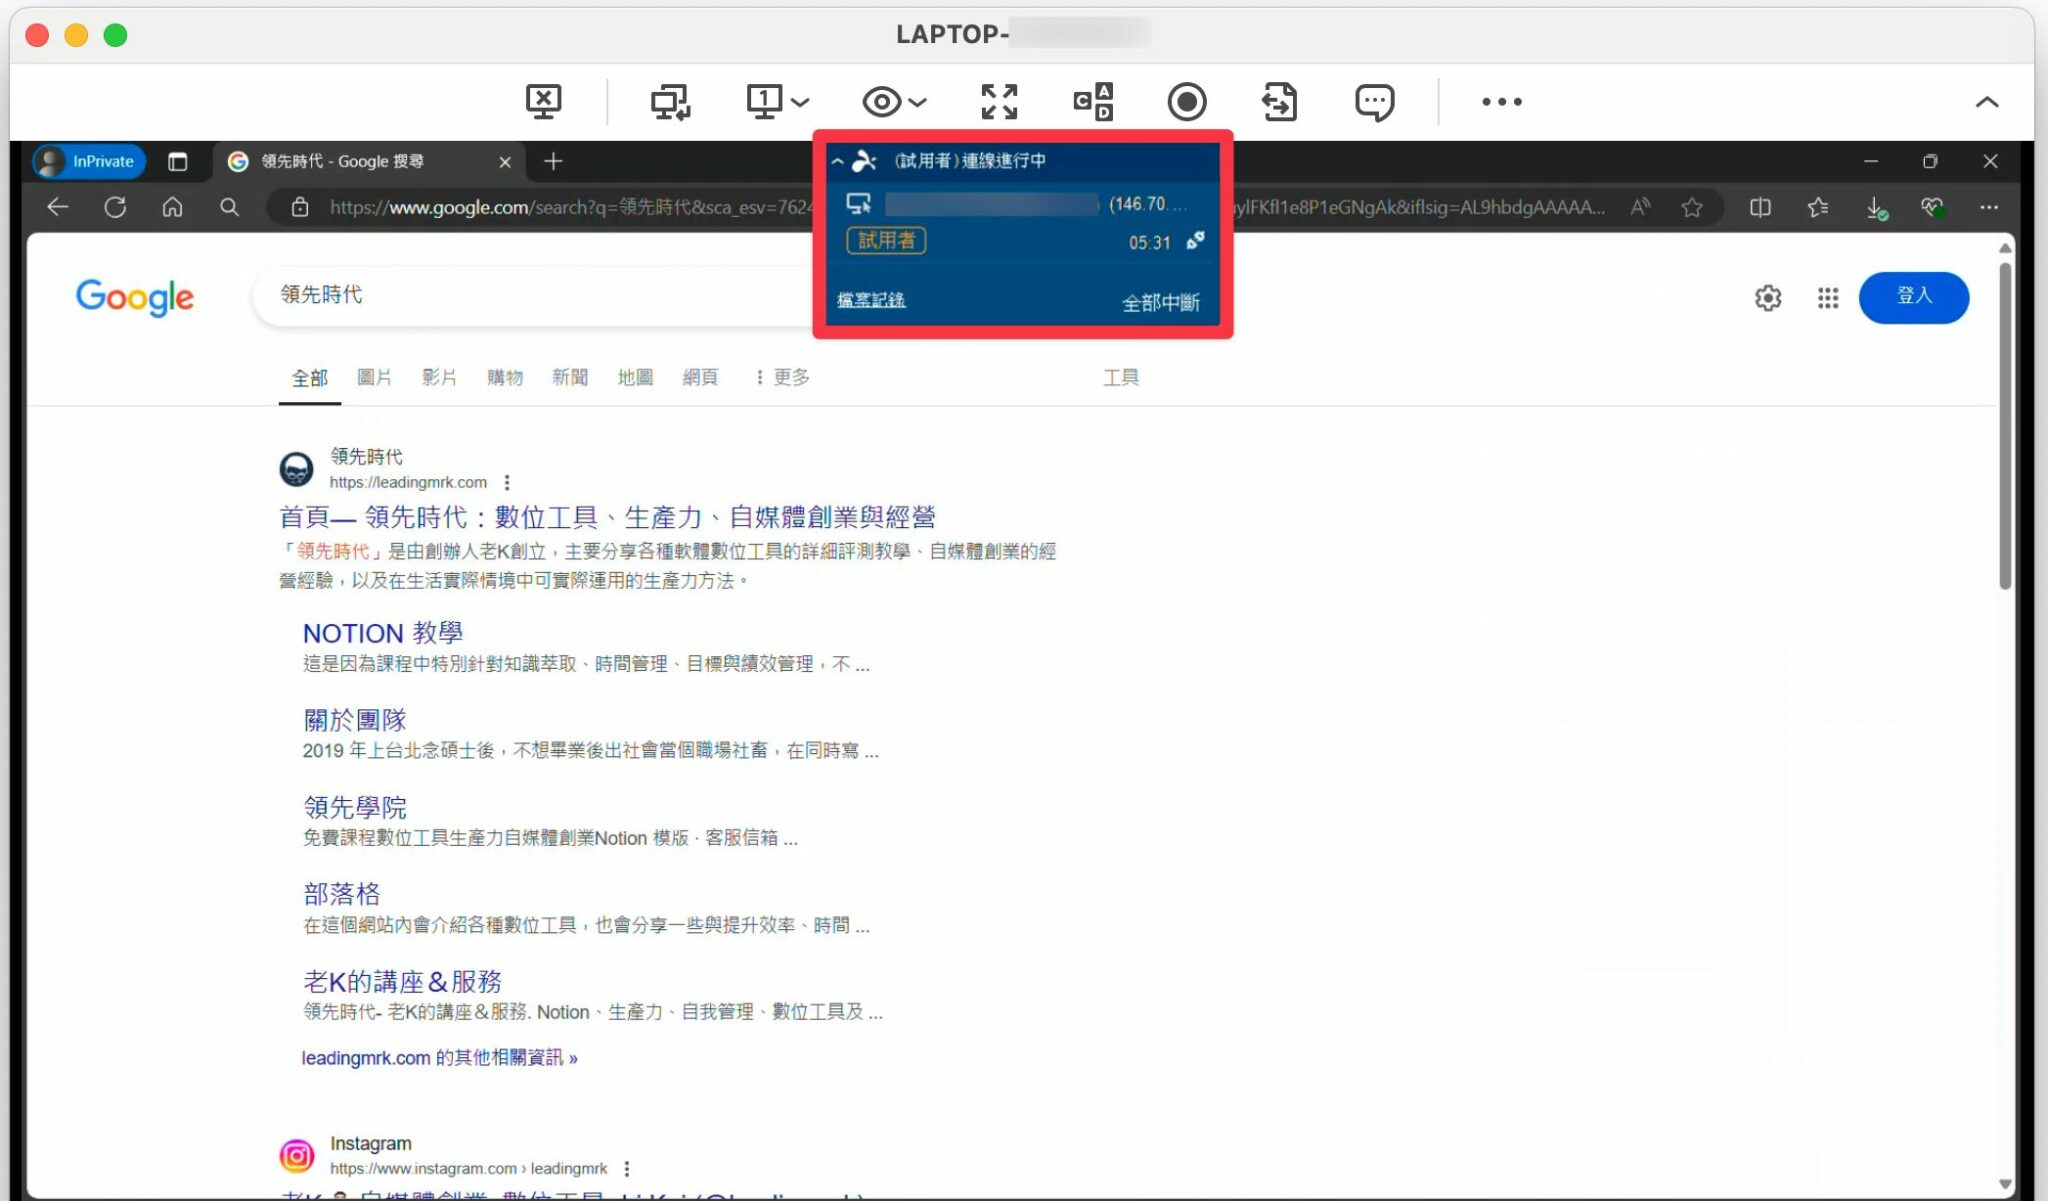
Task: Expand the fullscreen view icon
Action: (x=998, y=100)
